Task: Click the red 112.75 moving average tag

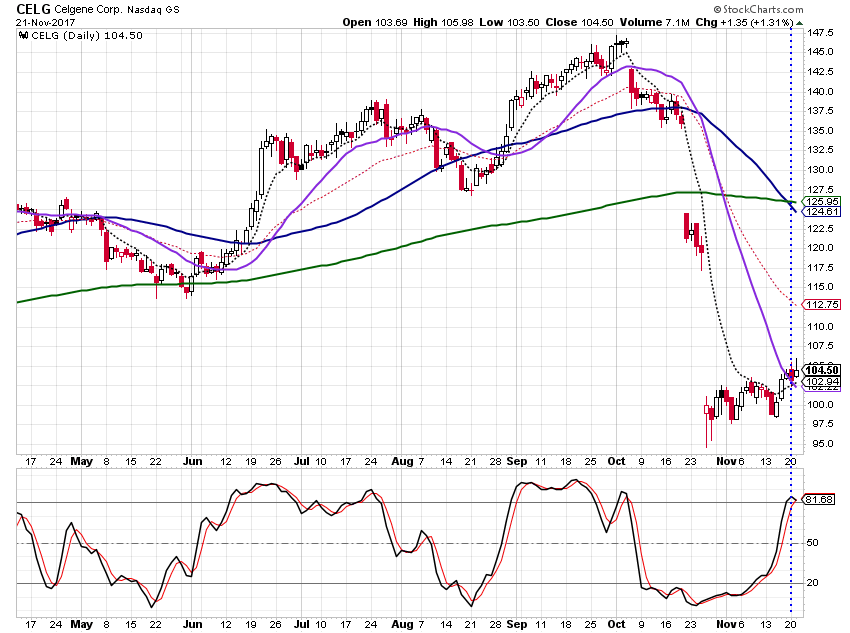Action: click(x=822, y=305)
